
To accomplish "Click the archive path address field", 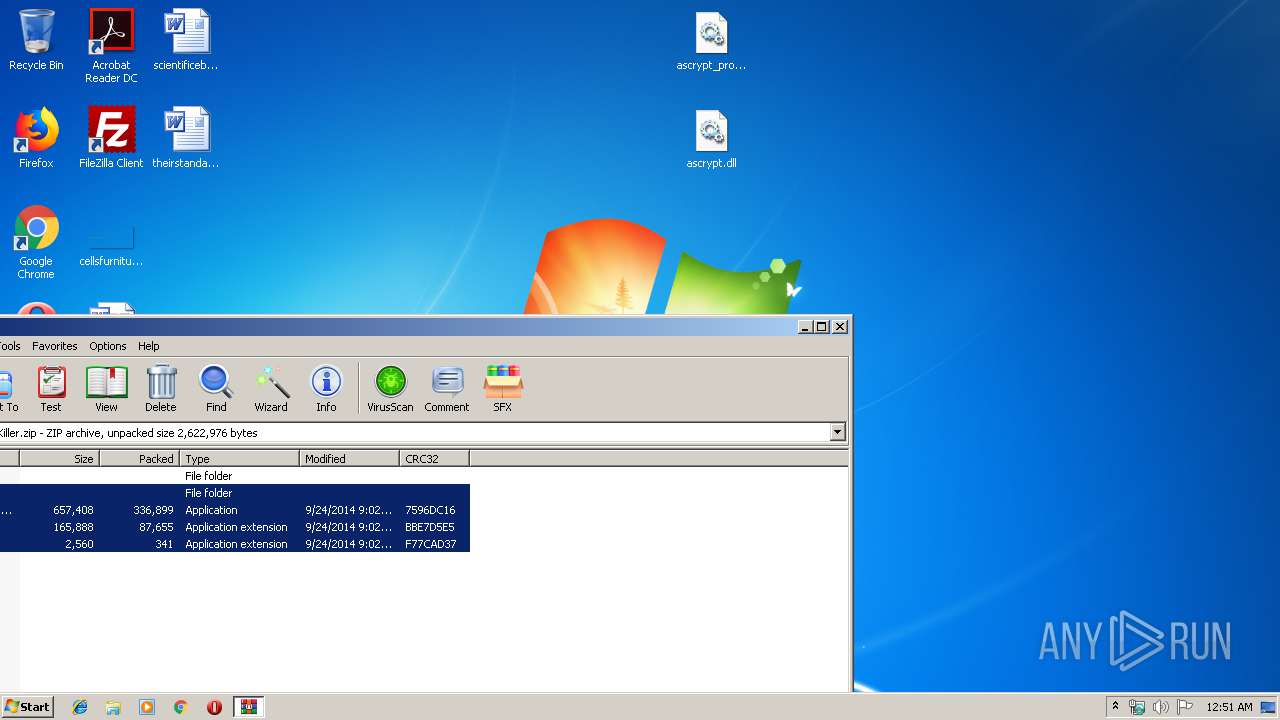I will tap(414, 433).
